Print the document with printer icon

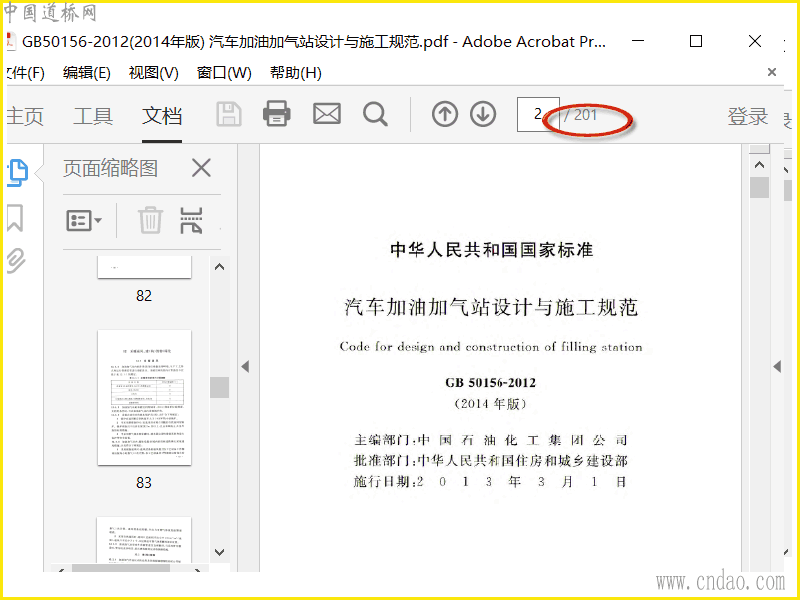coord(277,114)
